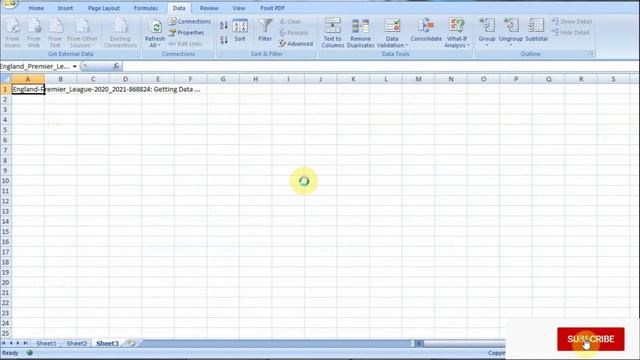The height and width of the screenshot is (360, 640).
Task: Switch to the Insert ribbon tab
Action: click(65, 8)
